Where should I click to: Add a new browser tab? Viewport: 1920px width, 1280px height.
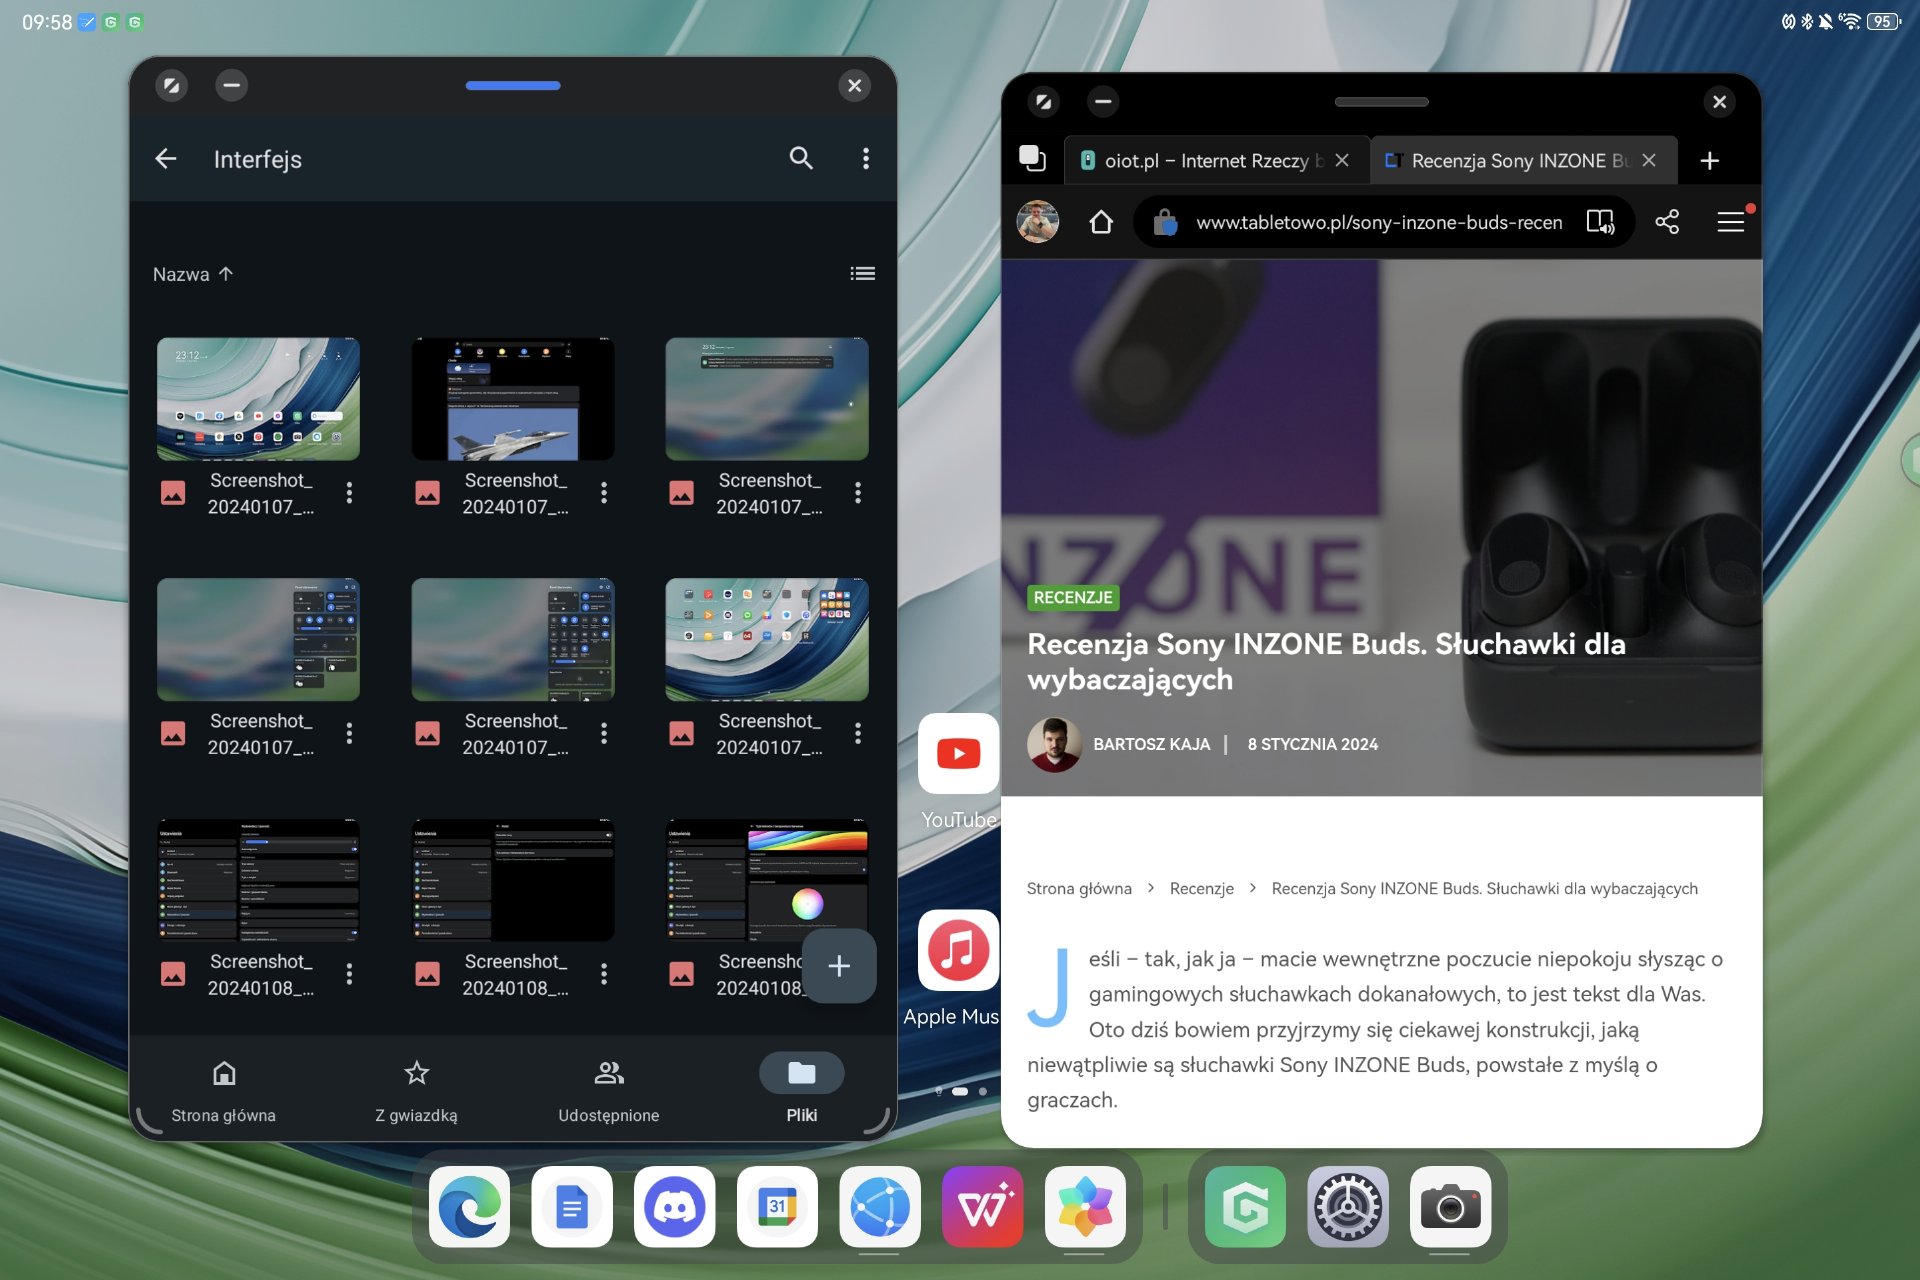pos(1710,160)
